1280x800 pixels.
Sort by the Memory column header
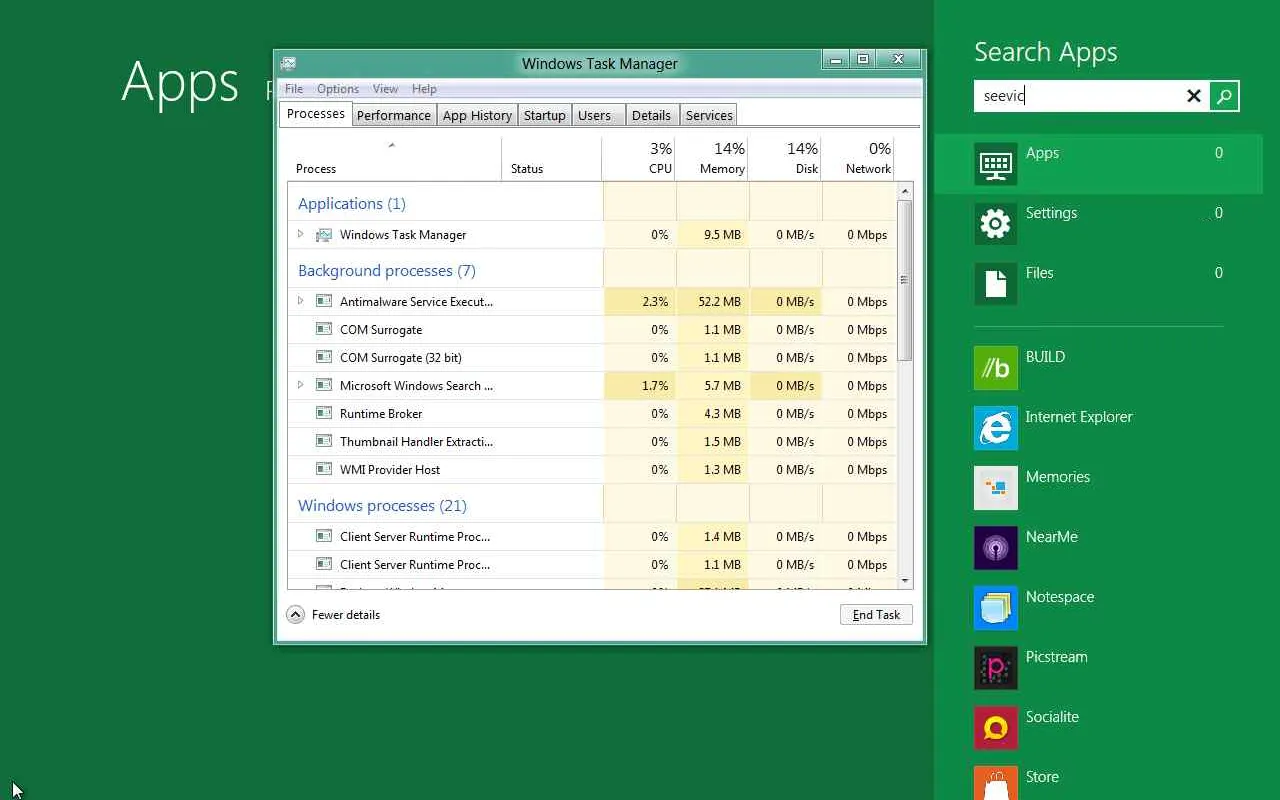712,158
